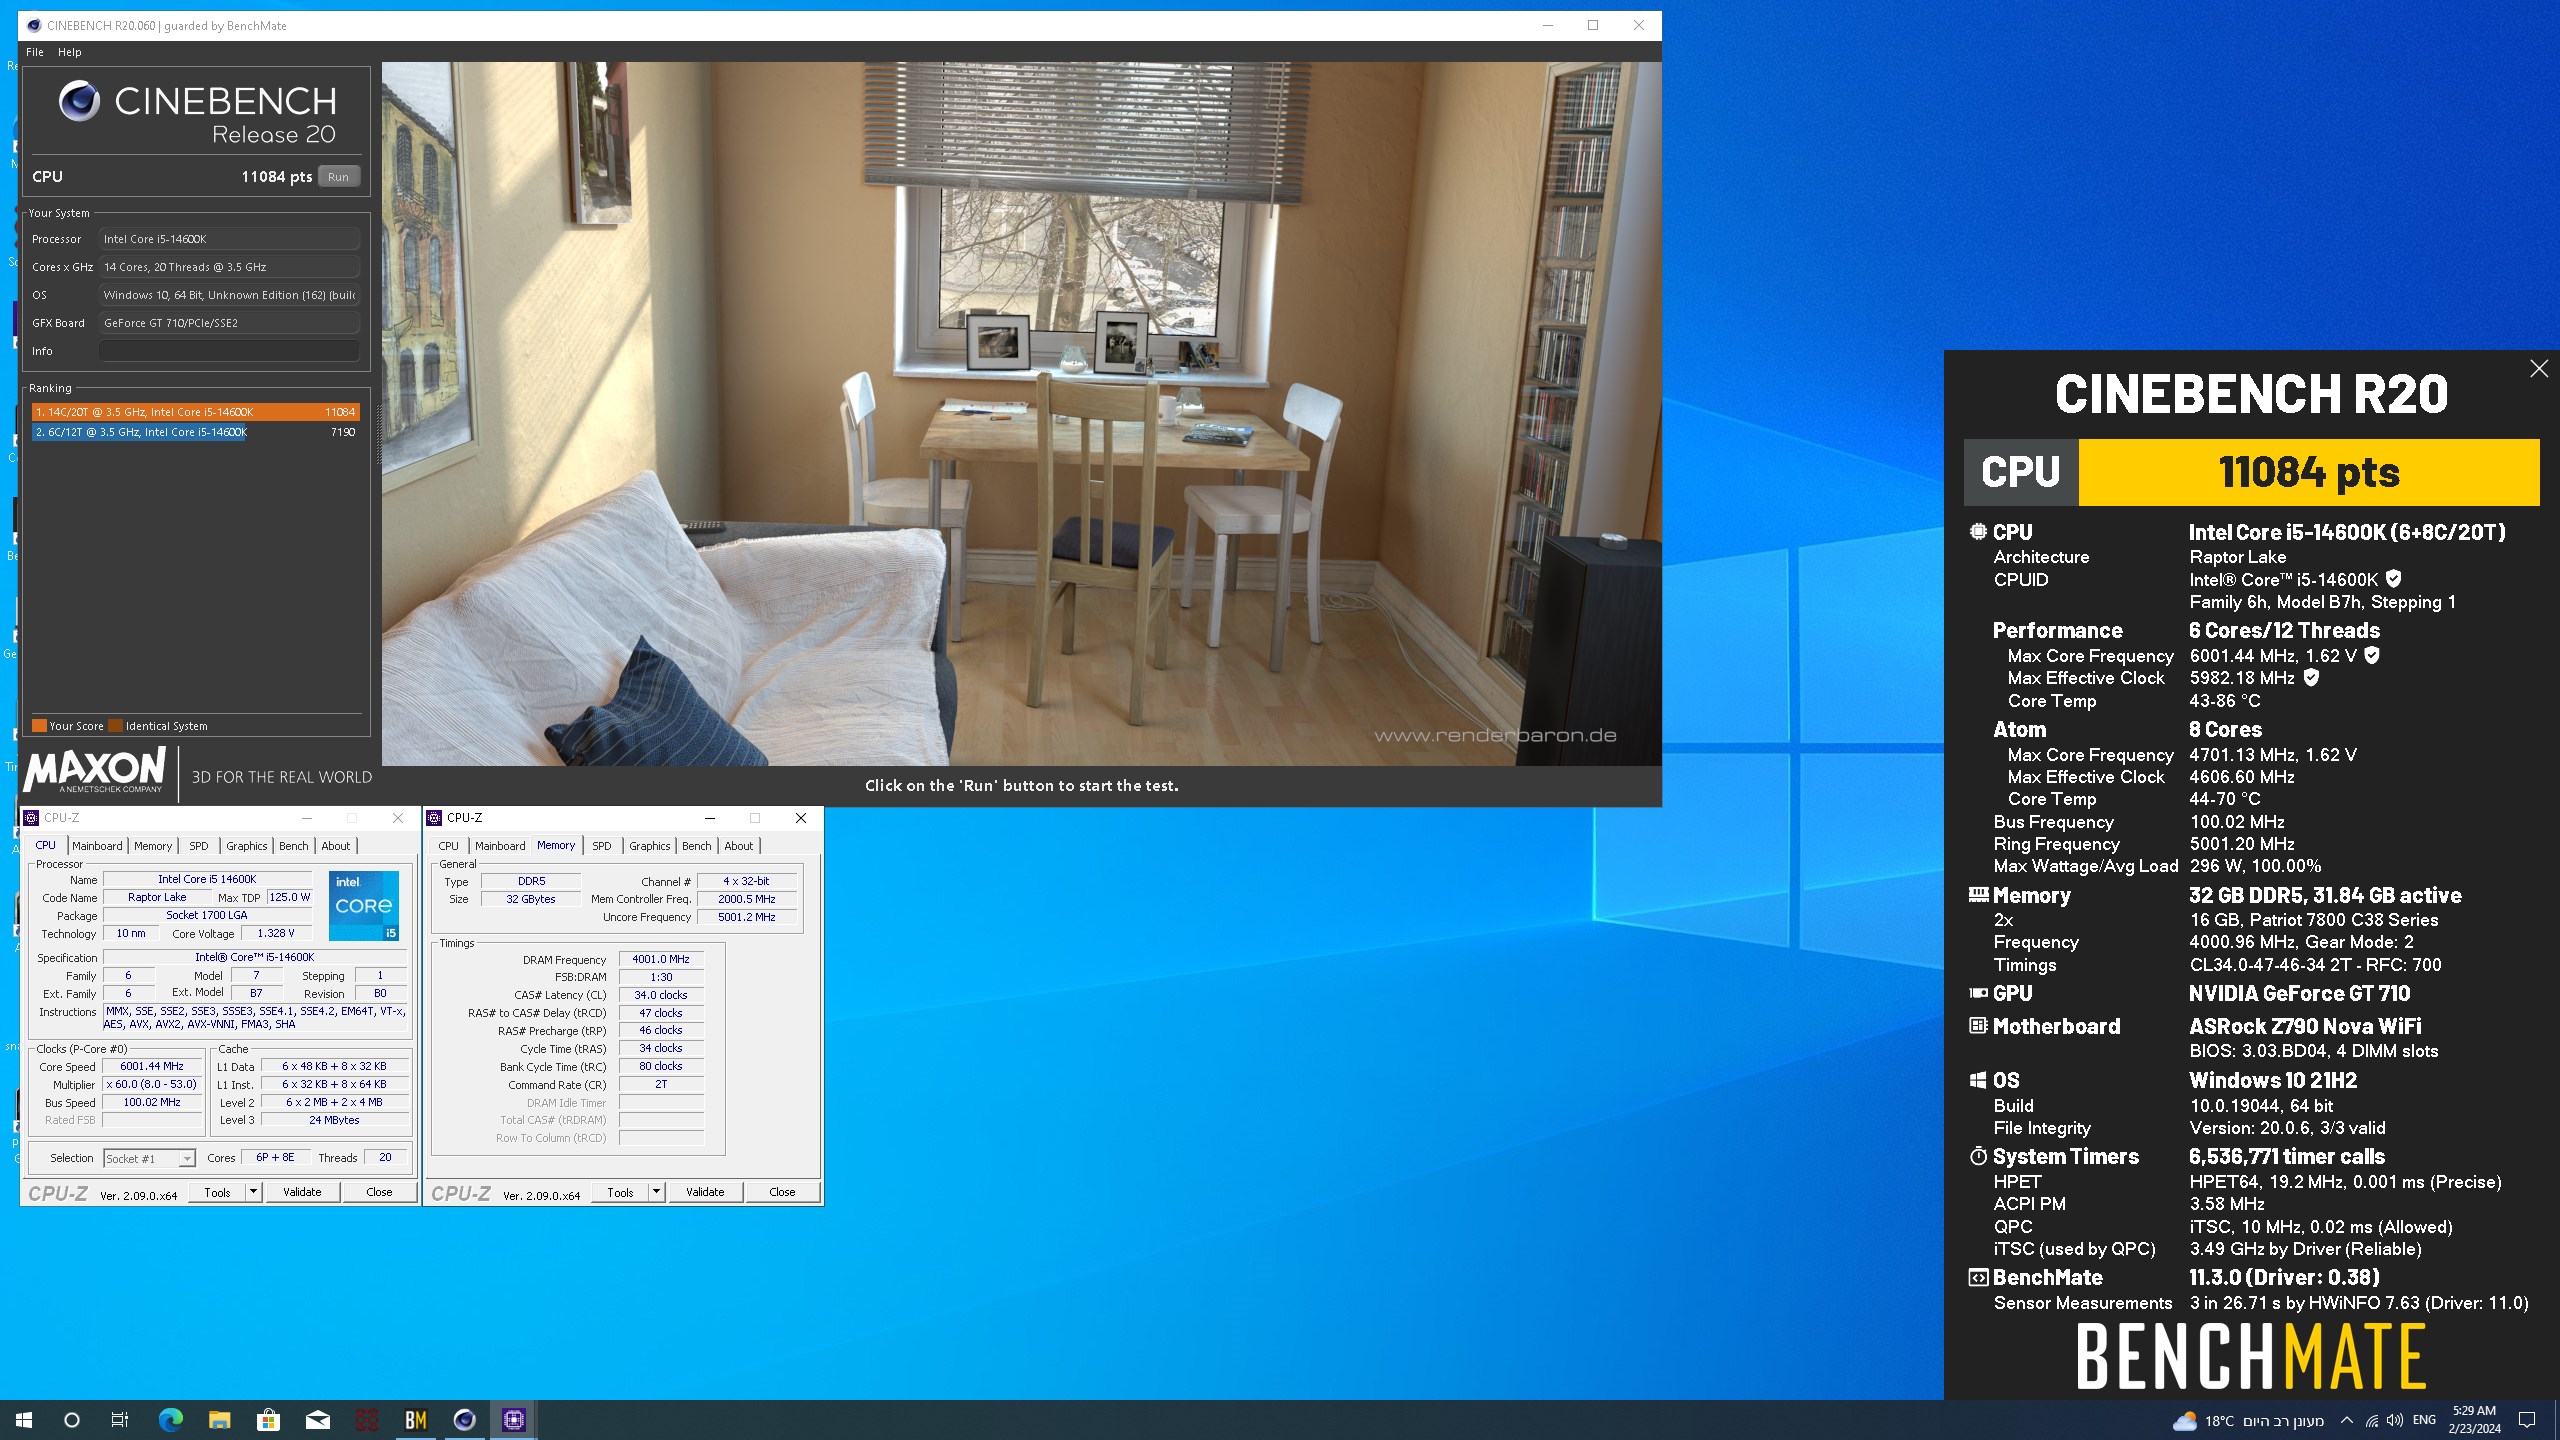Open the volume control in system tray

pos(2394,1420)
